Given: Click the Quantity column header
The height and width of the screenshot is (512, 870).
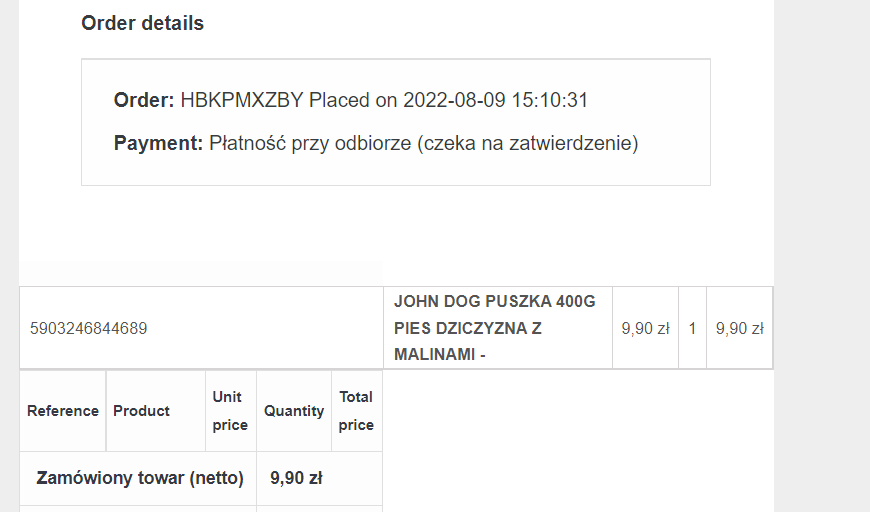Looking at the screenshot, I should click(x=294, y=411).
